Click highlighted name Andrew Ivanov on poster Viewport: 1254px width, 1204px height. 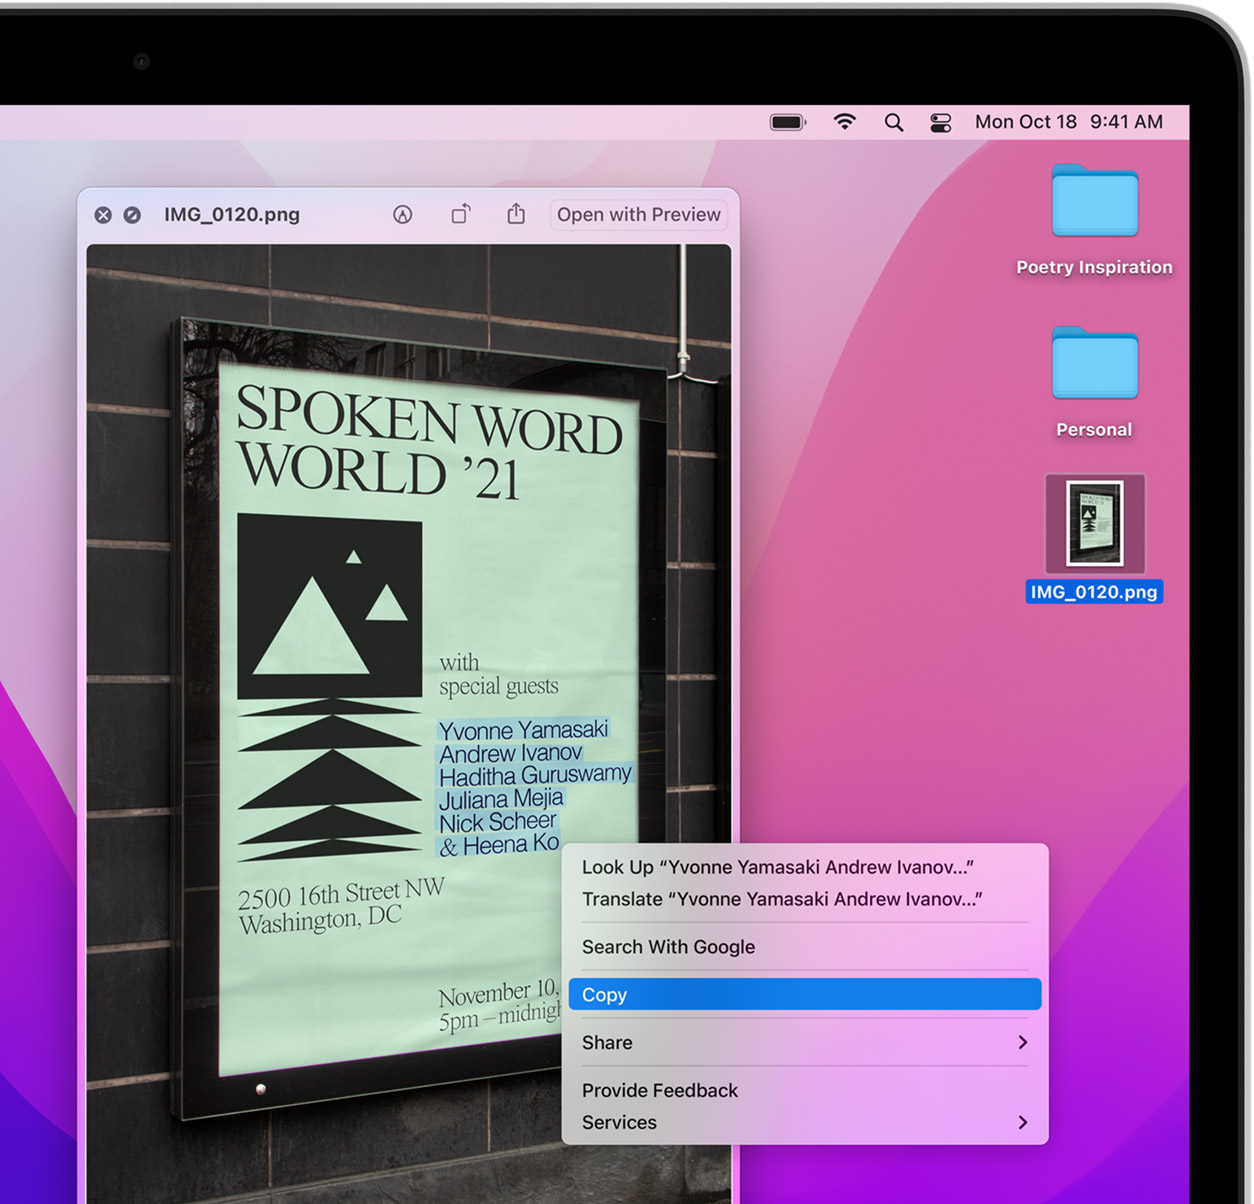click(x=510, y=753)
